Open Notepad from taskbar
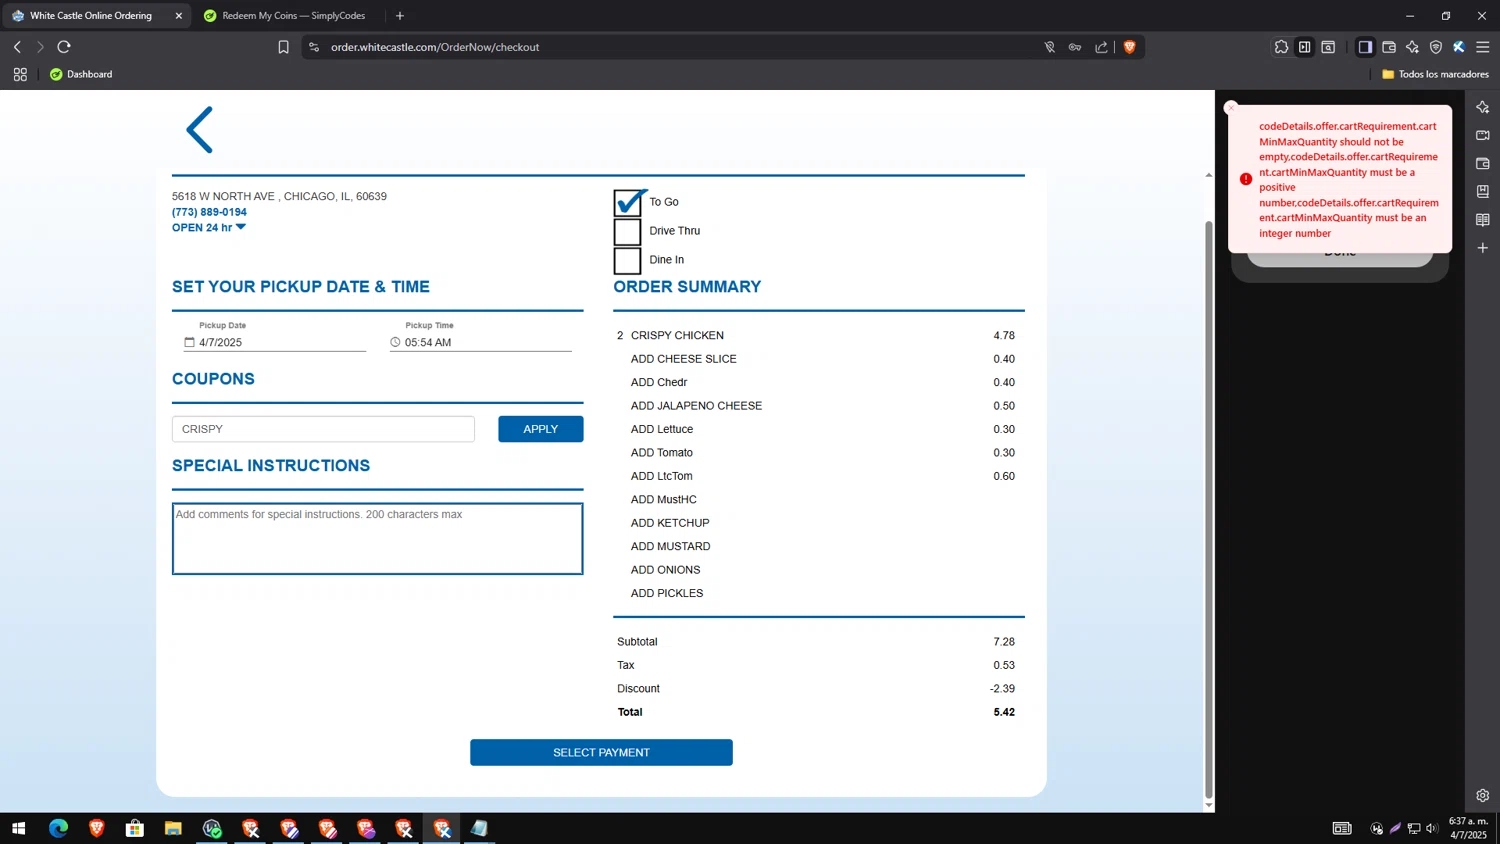Screen dimensions: 1500x844 pos(480,828)
